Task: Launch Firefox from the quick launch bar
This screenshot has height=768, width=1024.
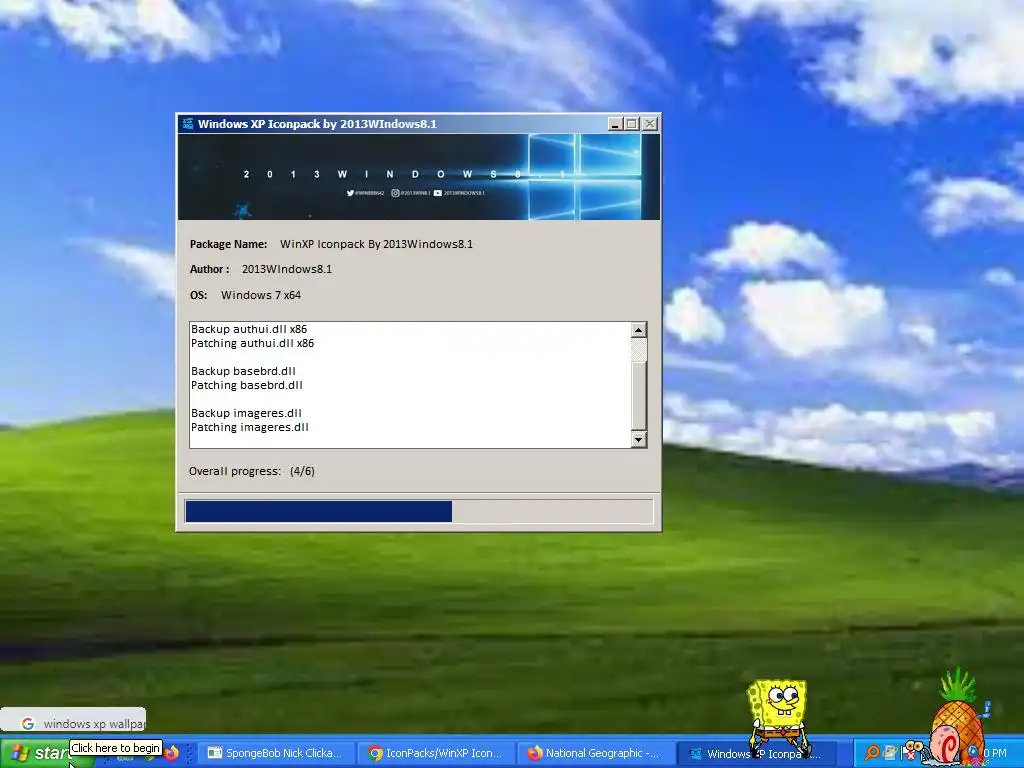Action: (172, 753)
